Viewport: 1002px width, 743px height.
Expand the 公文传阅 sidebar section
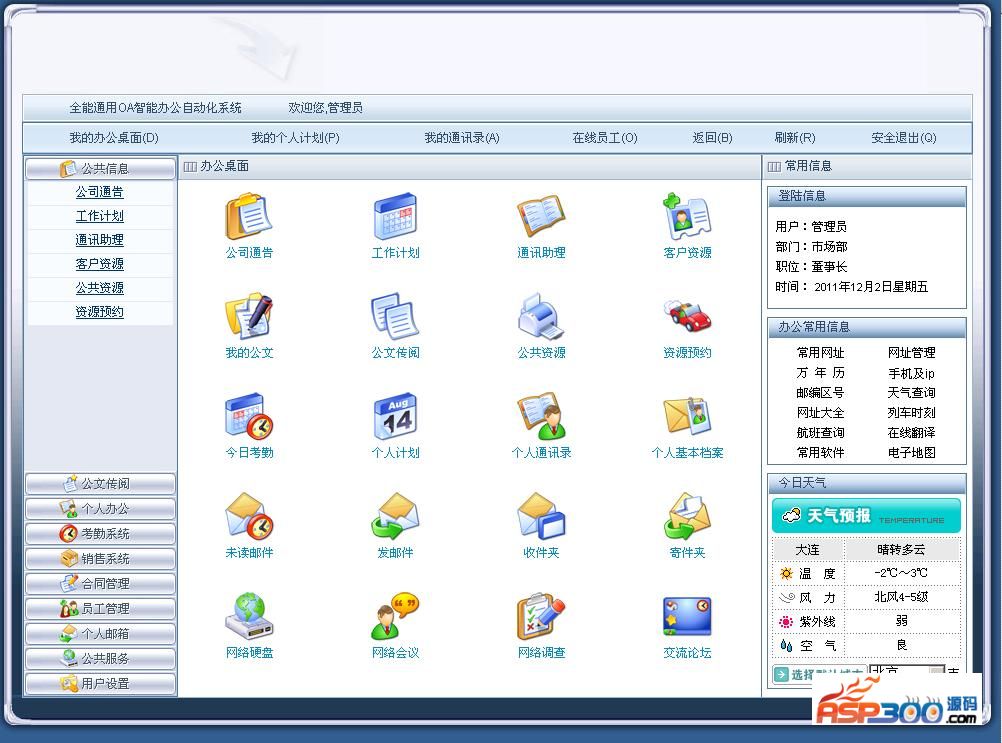(x=100, y=484)
